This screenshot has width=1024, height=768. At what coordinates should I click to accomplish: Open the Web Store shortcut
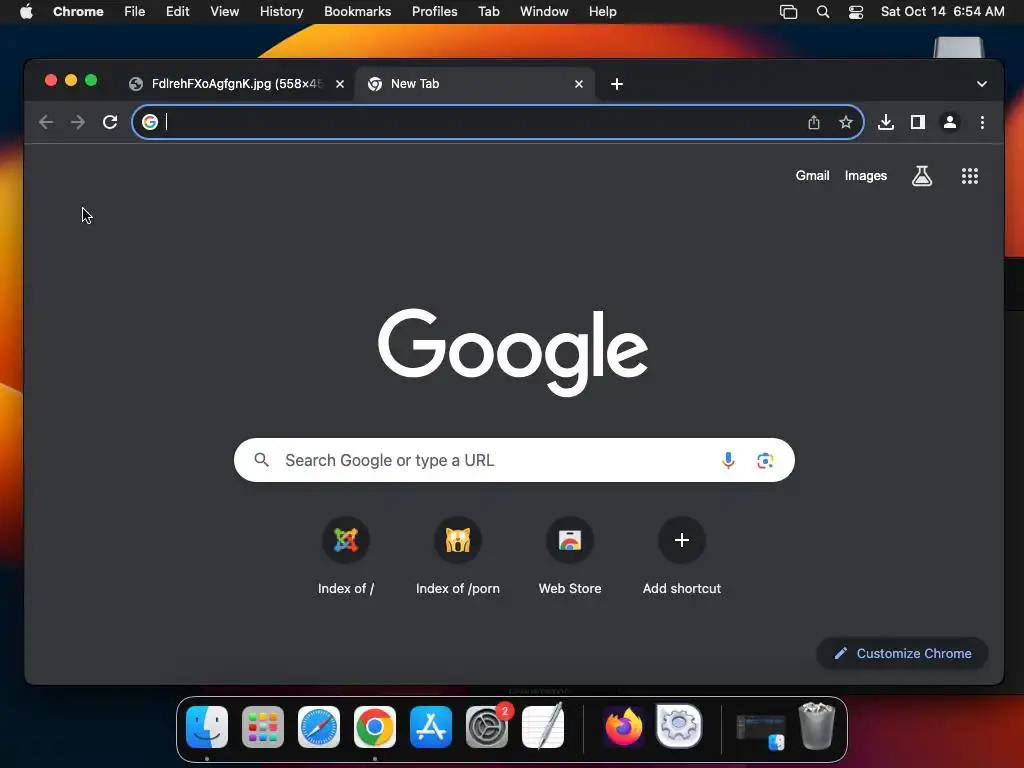(x=570, y=555)
